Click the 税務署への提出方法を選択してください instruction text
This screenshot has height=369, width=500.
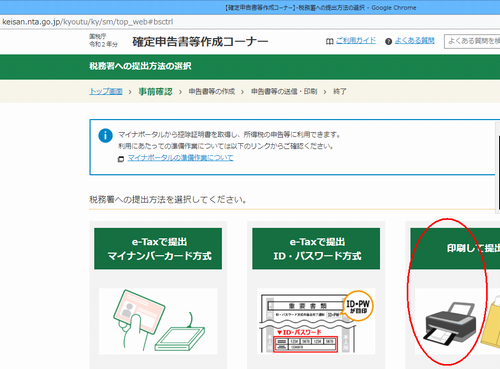(x=168, y=200)
